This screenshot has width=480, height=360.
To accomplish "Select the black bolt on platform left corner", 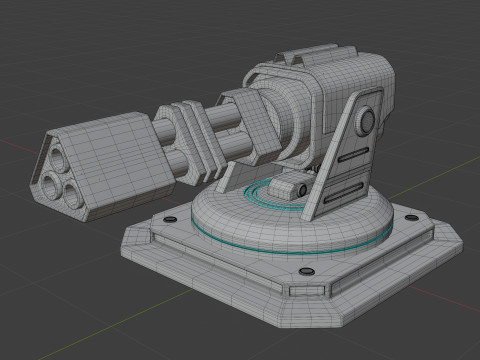I will click(x=170, y=219).
